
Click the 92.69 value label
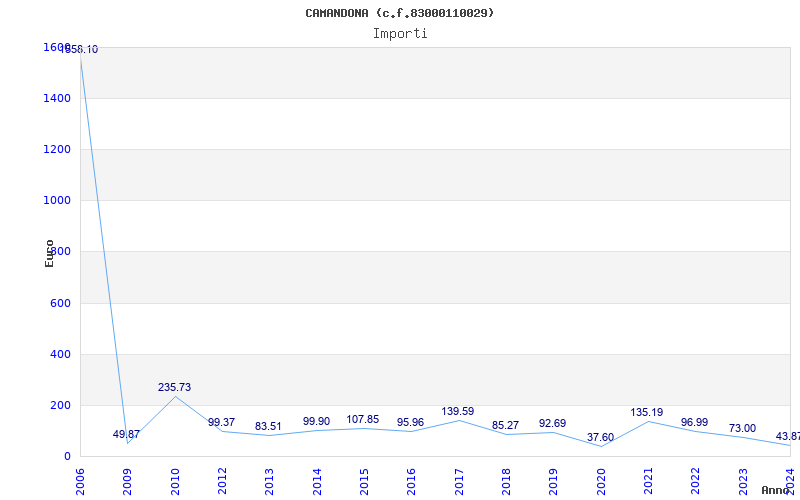click(x=553, y=423)
